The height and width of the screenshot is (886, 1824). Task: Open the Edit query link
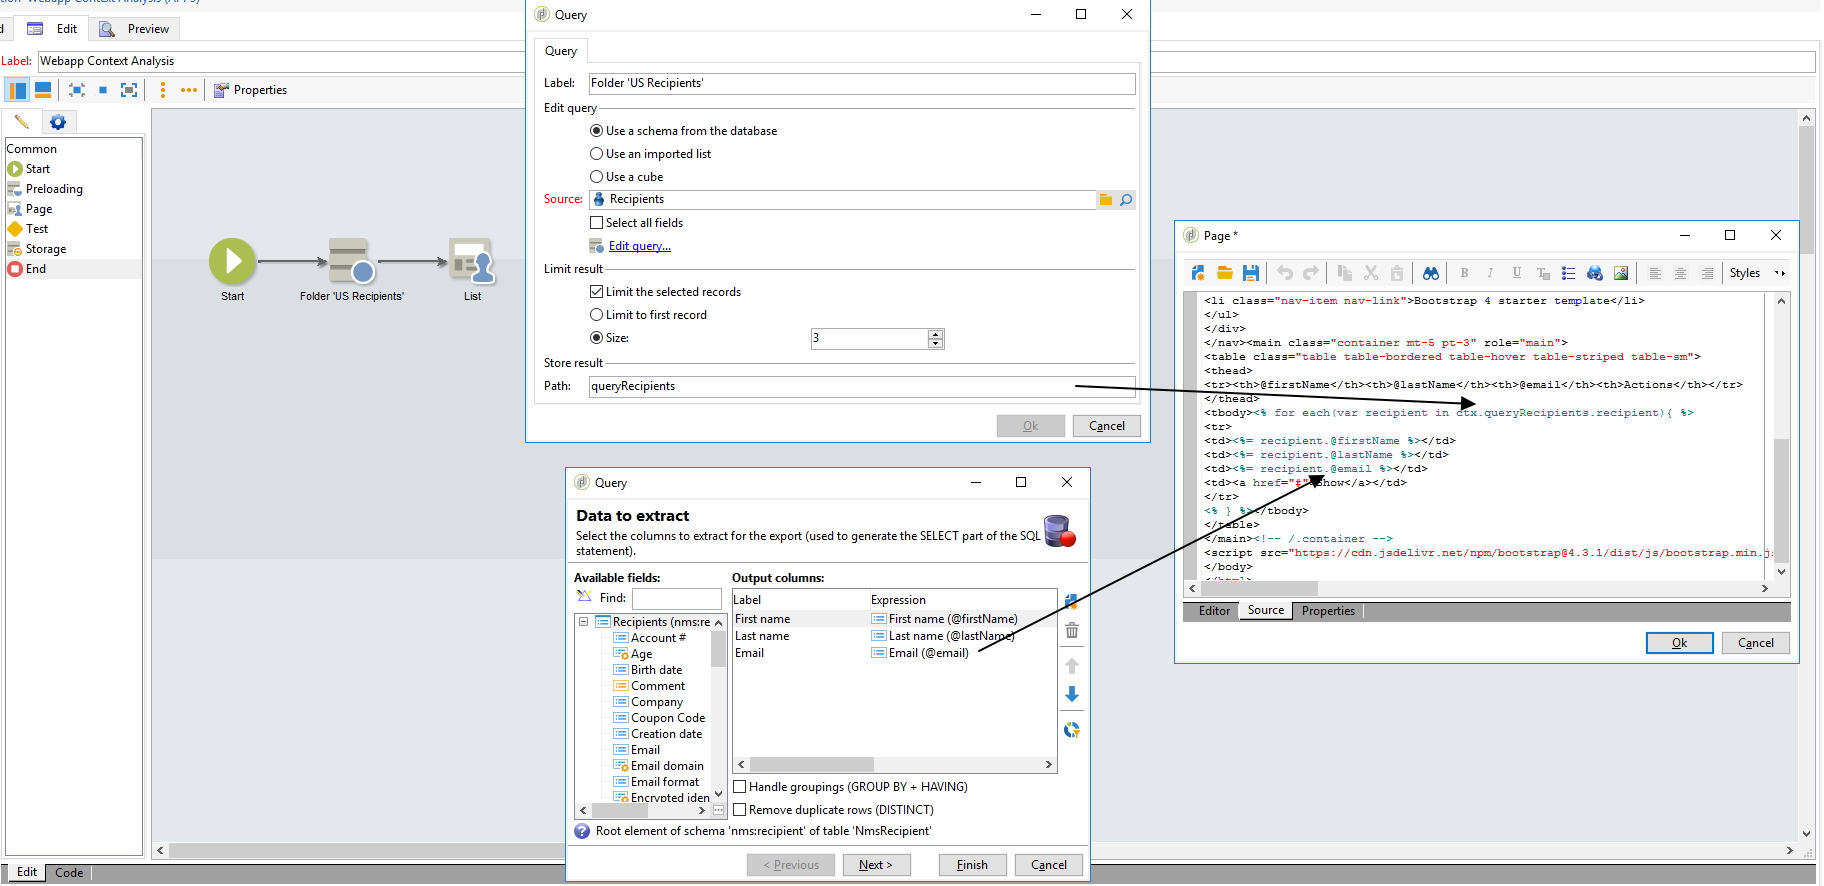(639, 246)
